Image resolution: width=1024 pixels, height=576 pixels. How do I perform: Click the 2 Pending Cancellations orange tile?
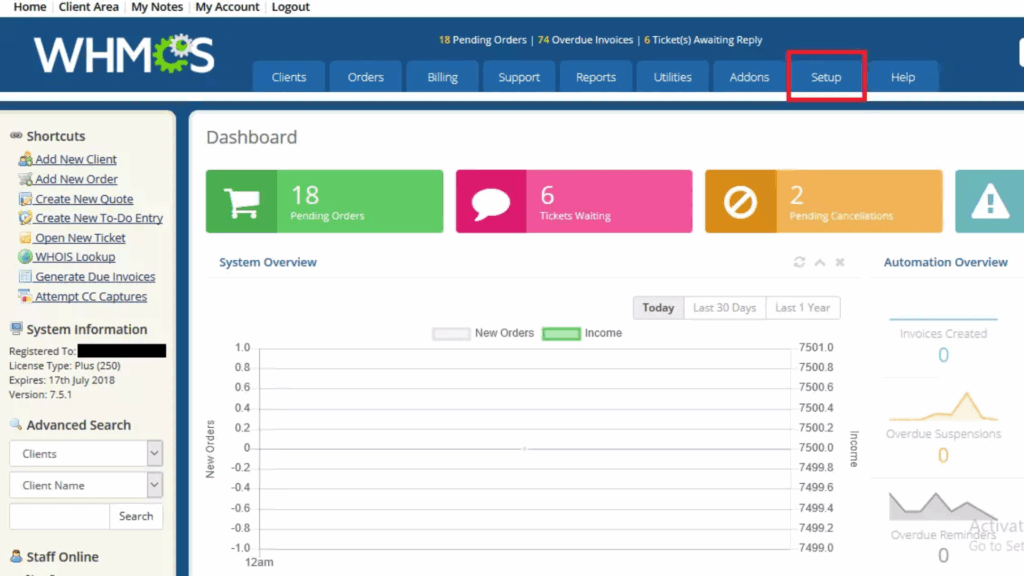coord(824,201)
